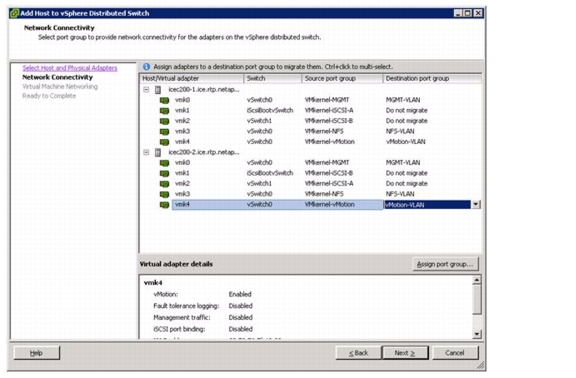576x378 pixels.
Task: Click VMkernel-iSCSI-B source group for icec200-2 vmk1
Action: [329, 173]
